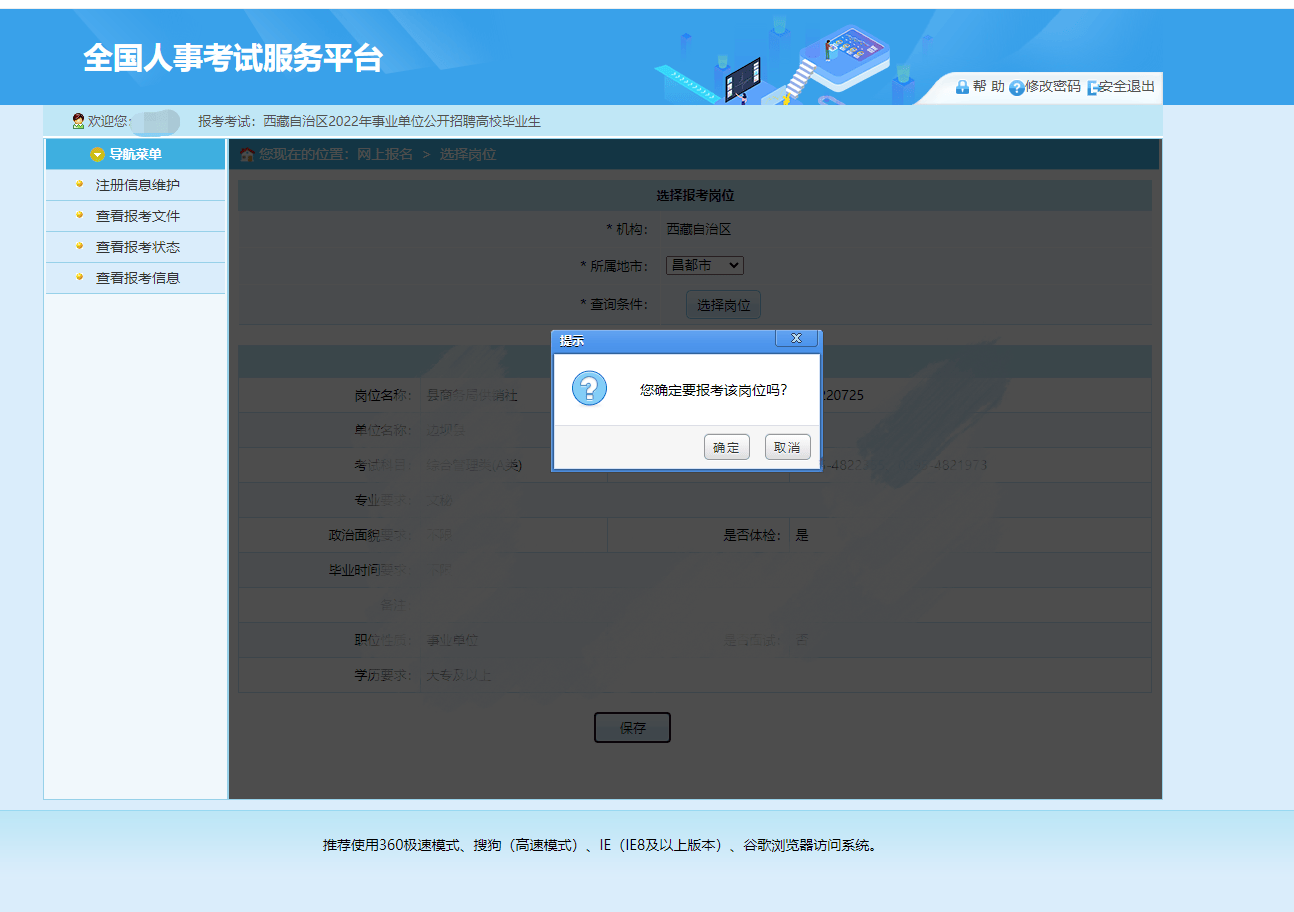This screenshot has width=1294, height=912.
Task: Open the 所属地市 dropdown showing 昌都市
Action: click(705, 265)
